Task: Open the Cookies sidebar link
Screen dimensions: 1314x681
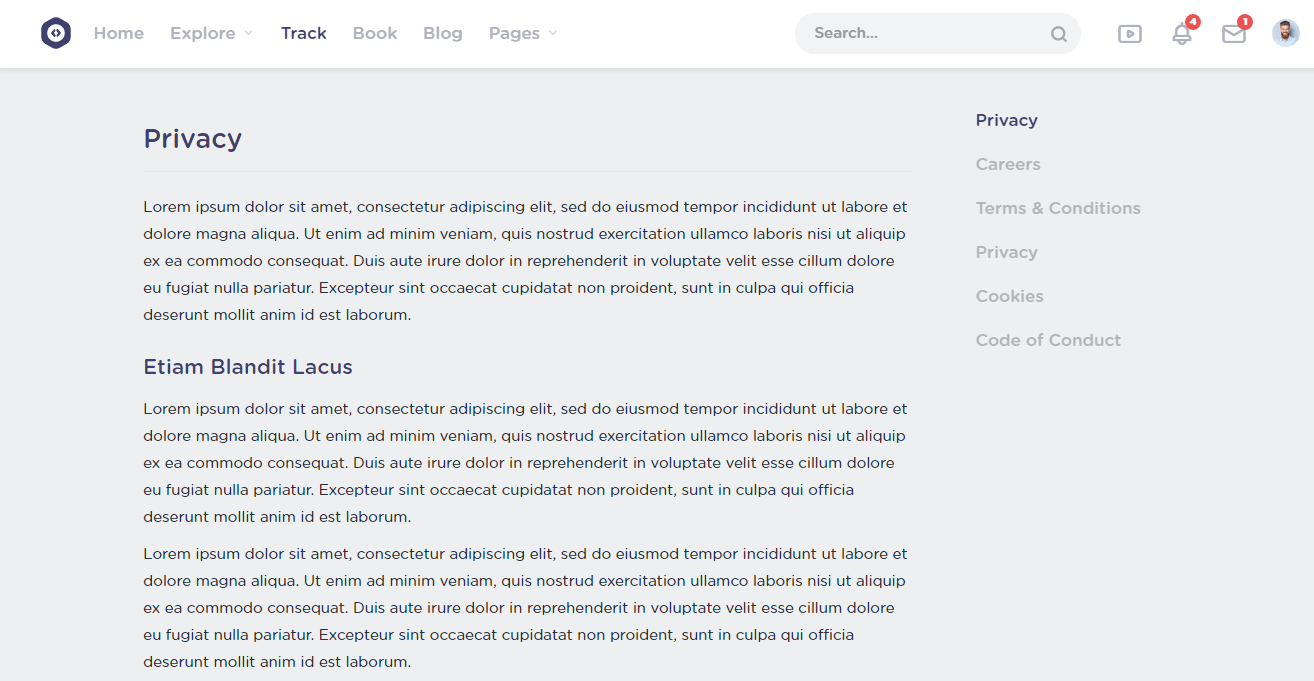Action: point(1009,296)
